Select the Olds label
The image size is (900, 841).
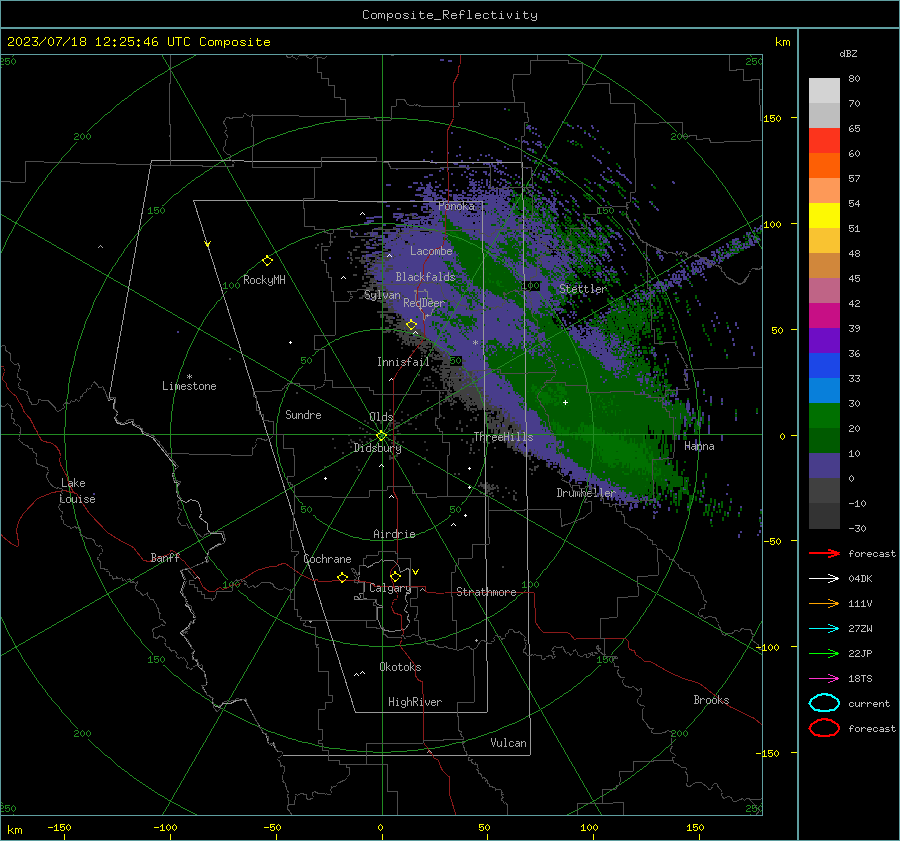click(381, 417)
